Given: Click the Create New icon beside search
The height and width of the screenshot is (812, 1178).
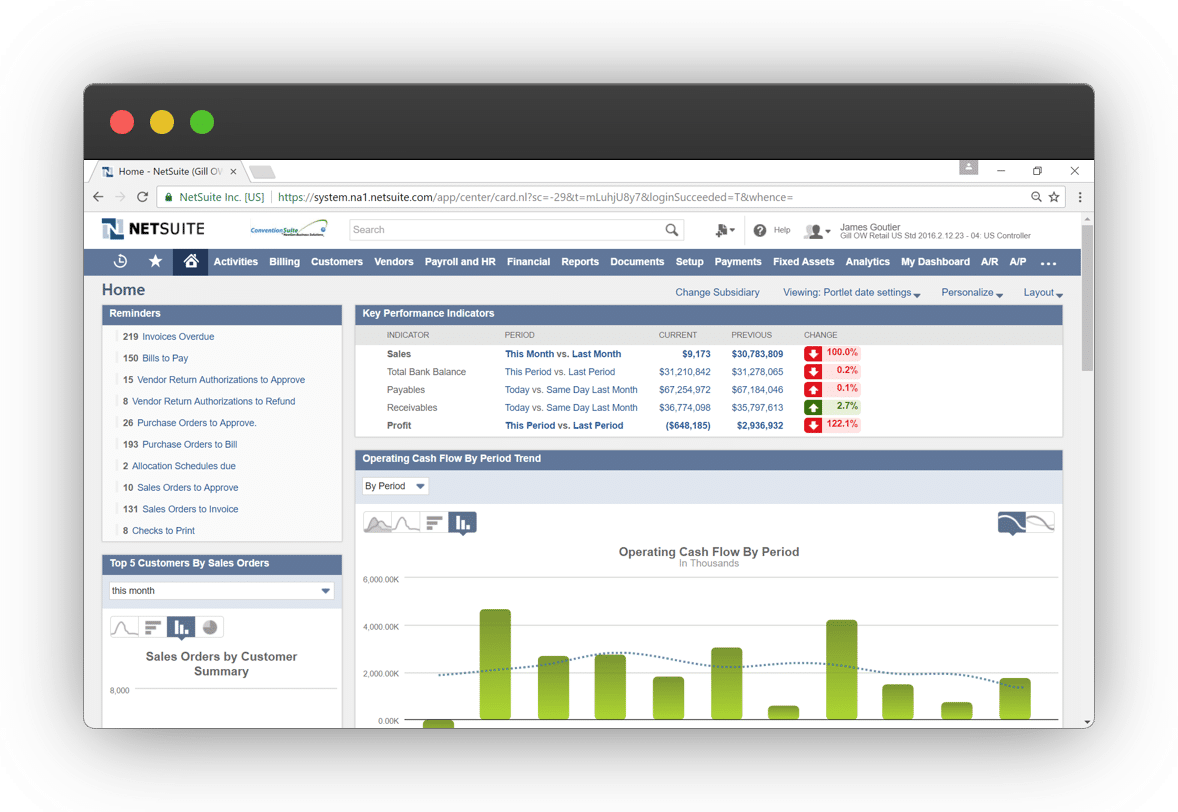Looking at the screenshot, I should (x=723, y=230).
